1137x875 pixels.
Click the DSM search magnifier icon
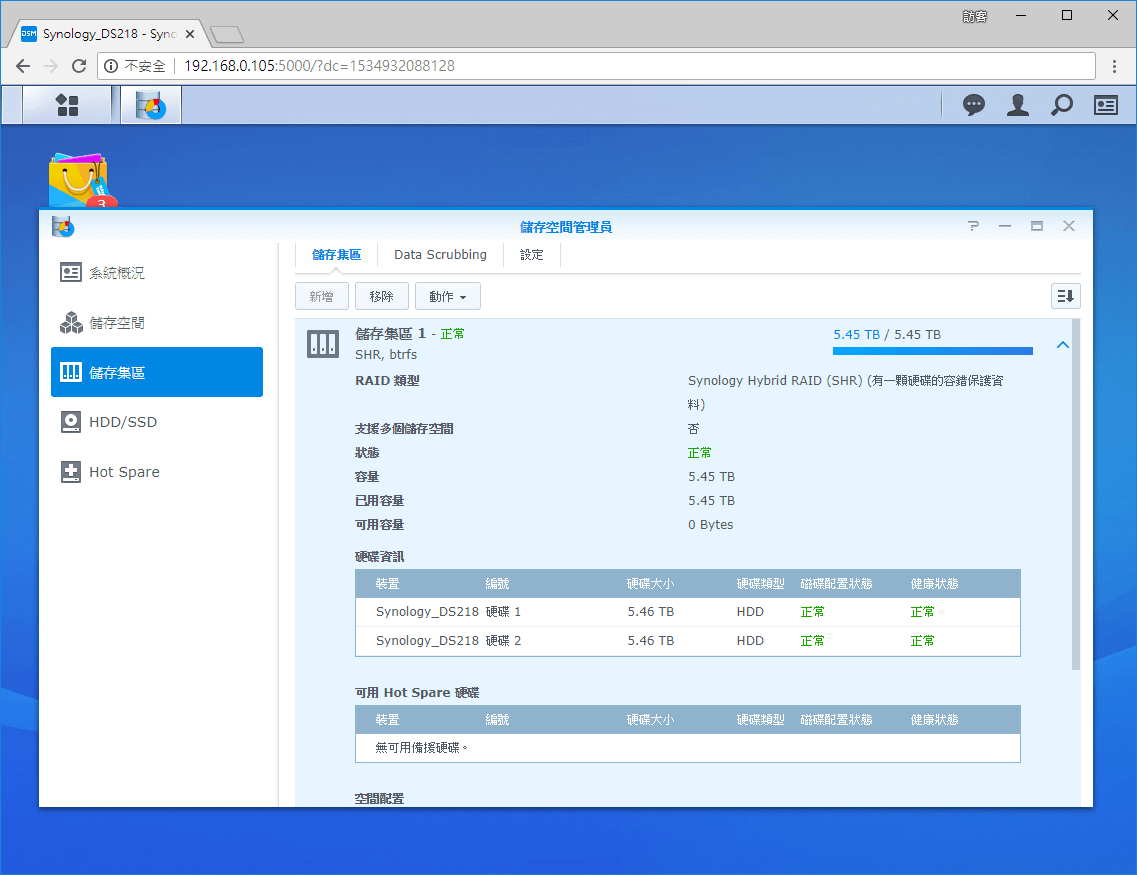1061,105
